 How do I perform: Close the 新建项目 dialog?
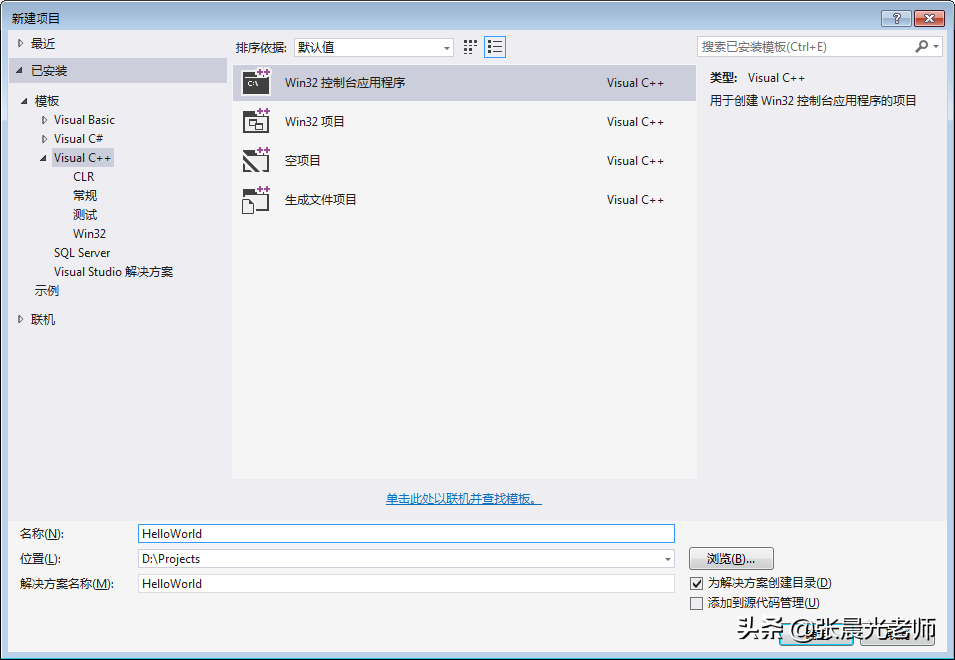pos(929,18)
